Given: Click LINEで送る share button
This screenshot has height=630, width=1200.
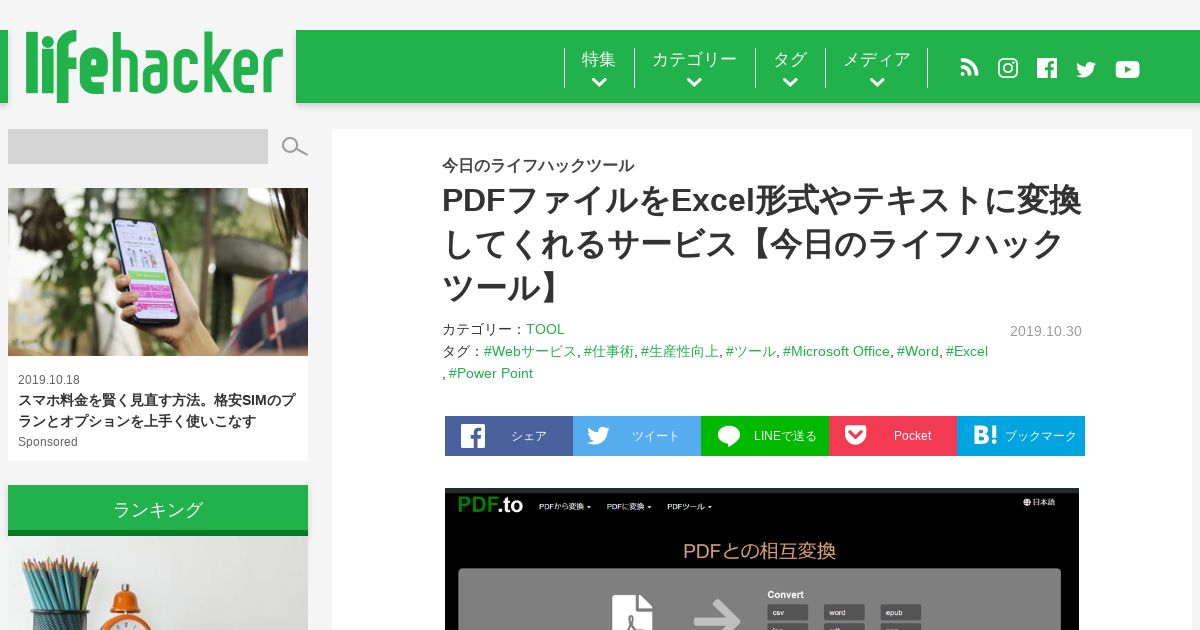Looking at the screenshot, I should point(765,436).
